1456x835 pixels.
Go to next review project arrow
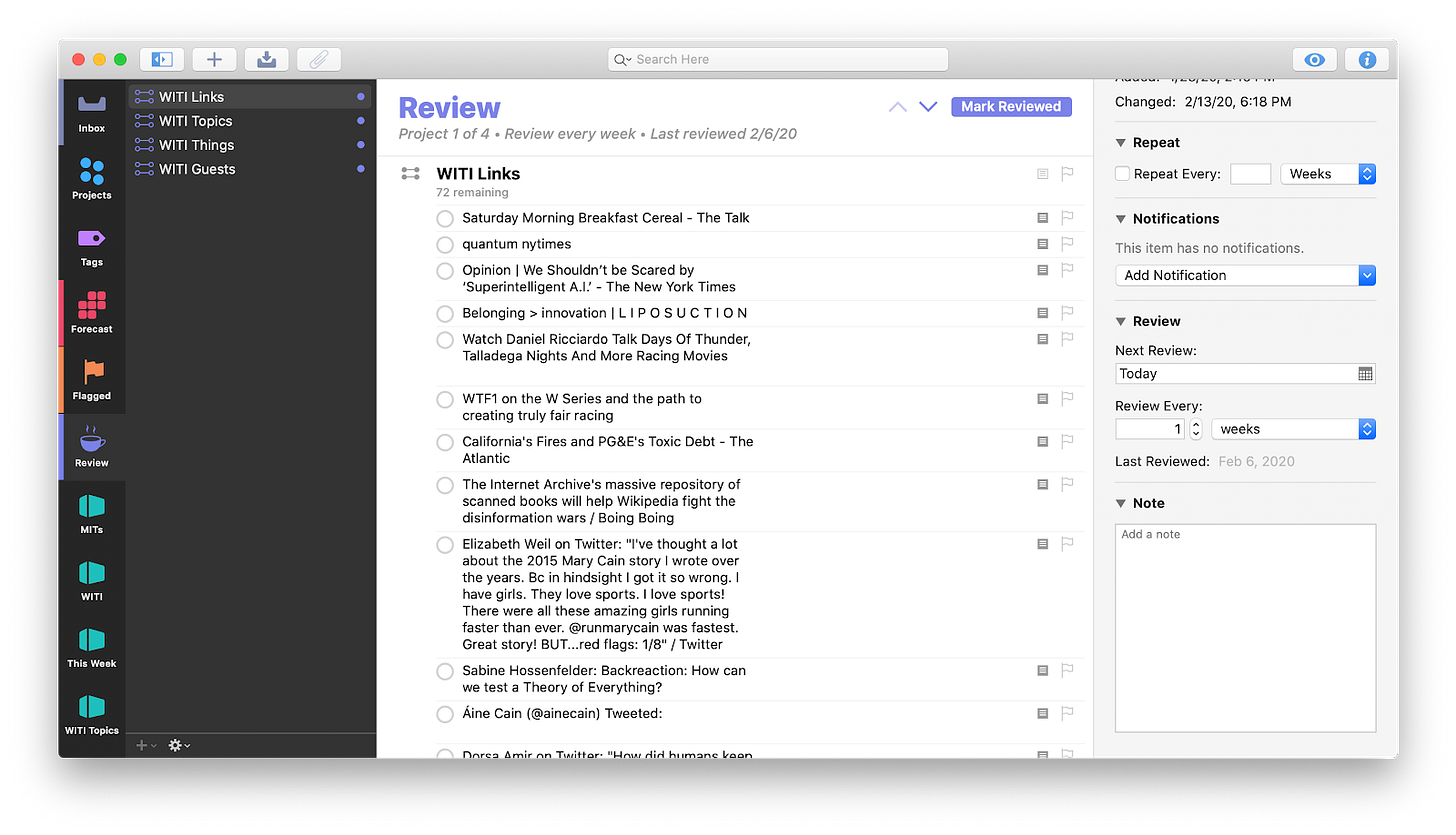928,106
